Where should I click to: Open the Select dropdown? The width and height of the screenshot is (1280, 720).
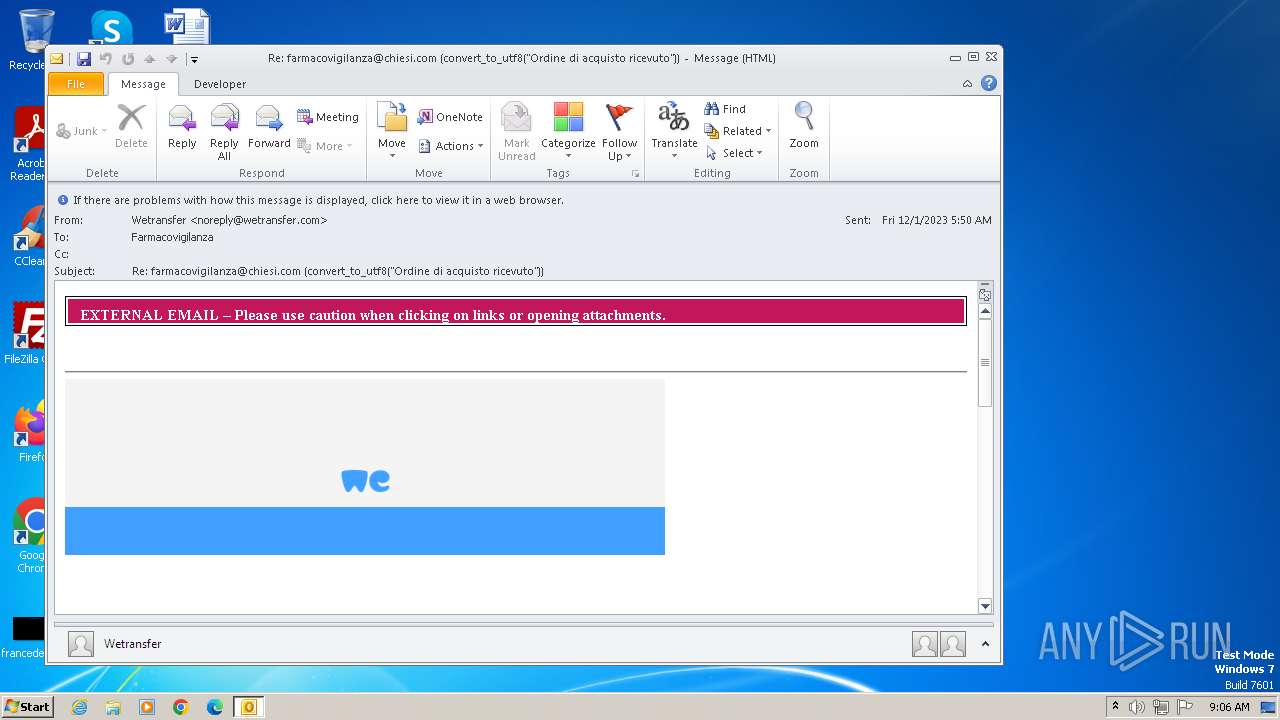(734, 153)
